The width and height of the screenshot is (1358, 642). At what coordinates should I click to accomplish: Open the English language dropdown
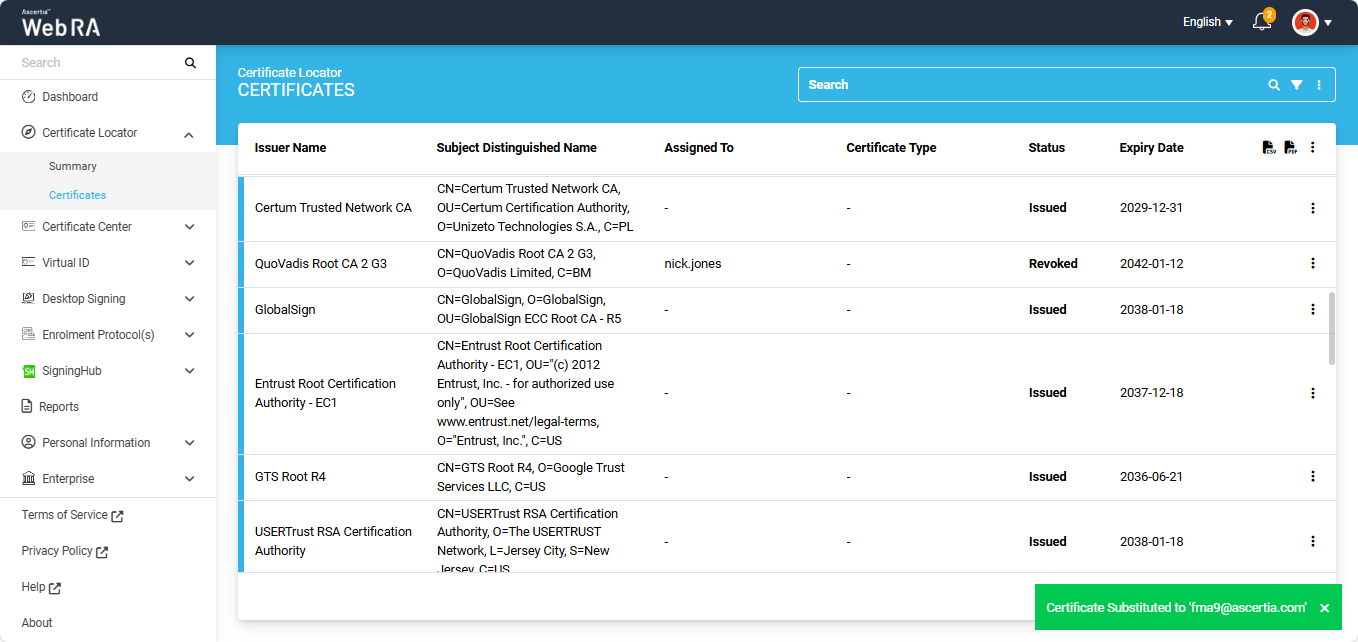[x=1207, y=22]
